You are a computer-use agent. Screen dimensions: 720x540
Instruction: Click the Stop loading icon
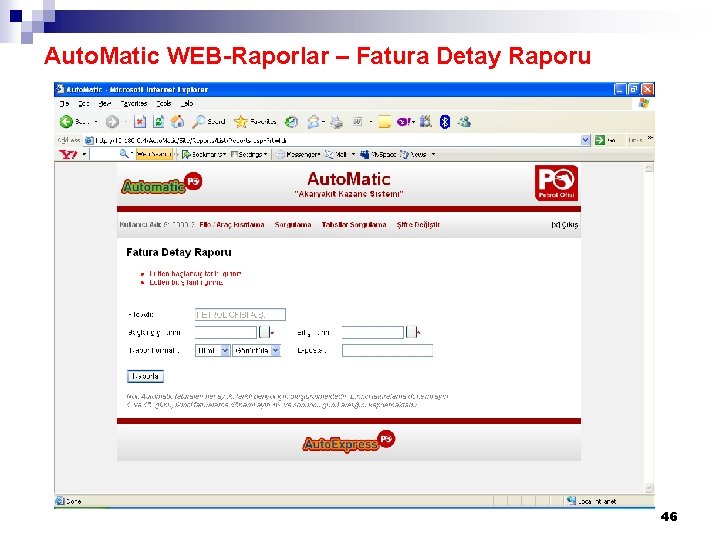tap(140, 122)
